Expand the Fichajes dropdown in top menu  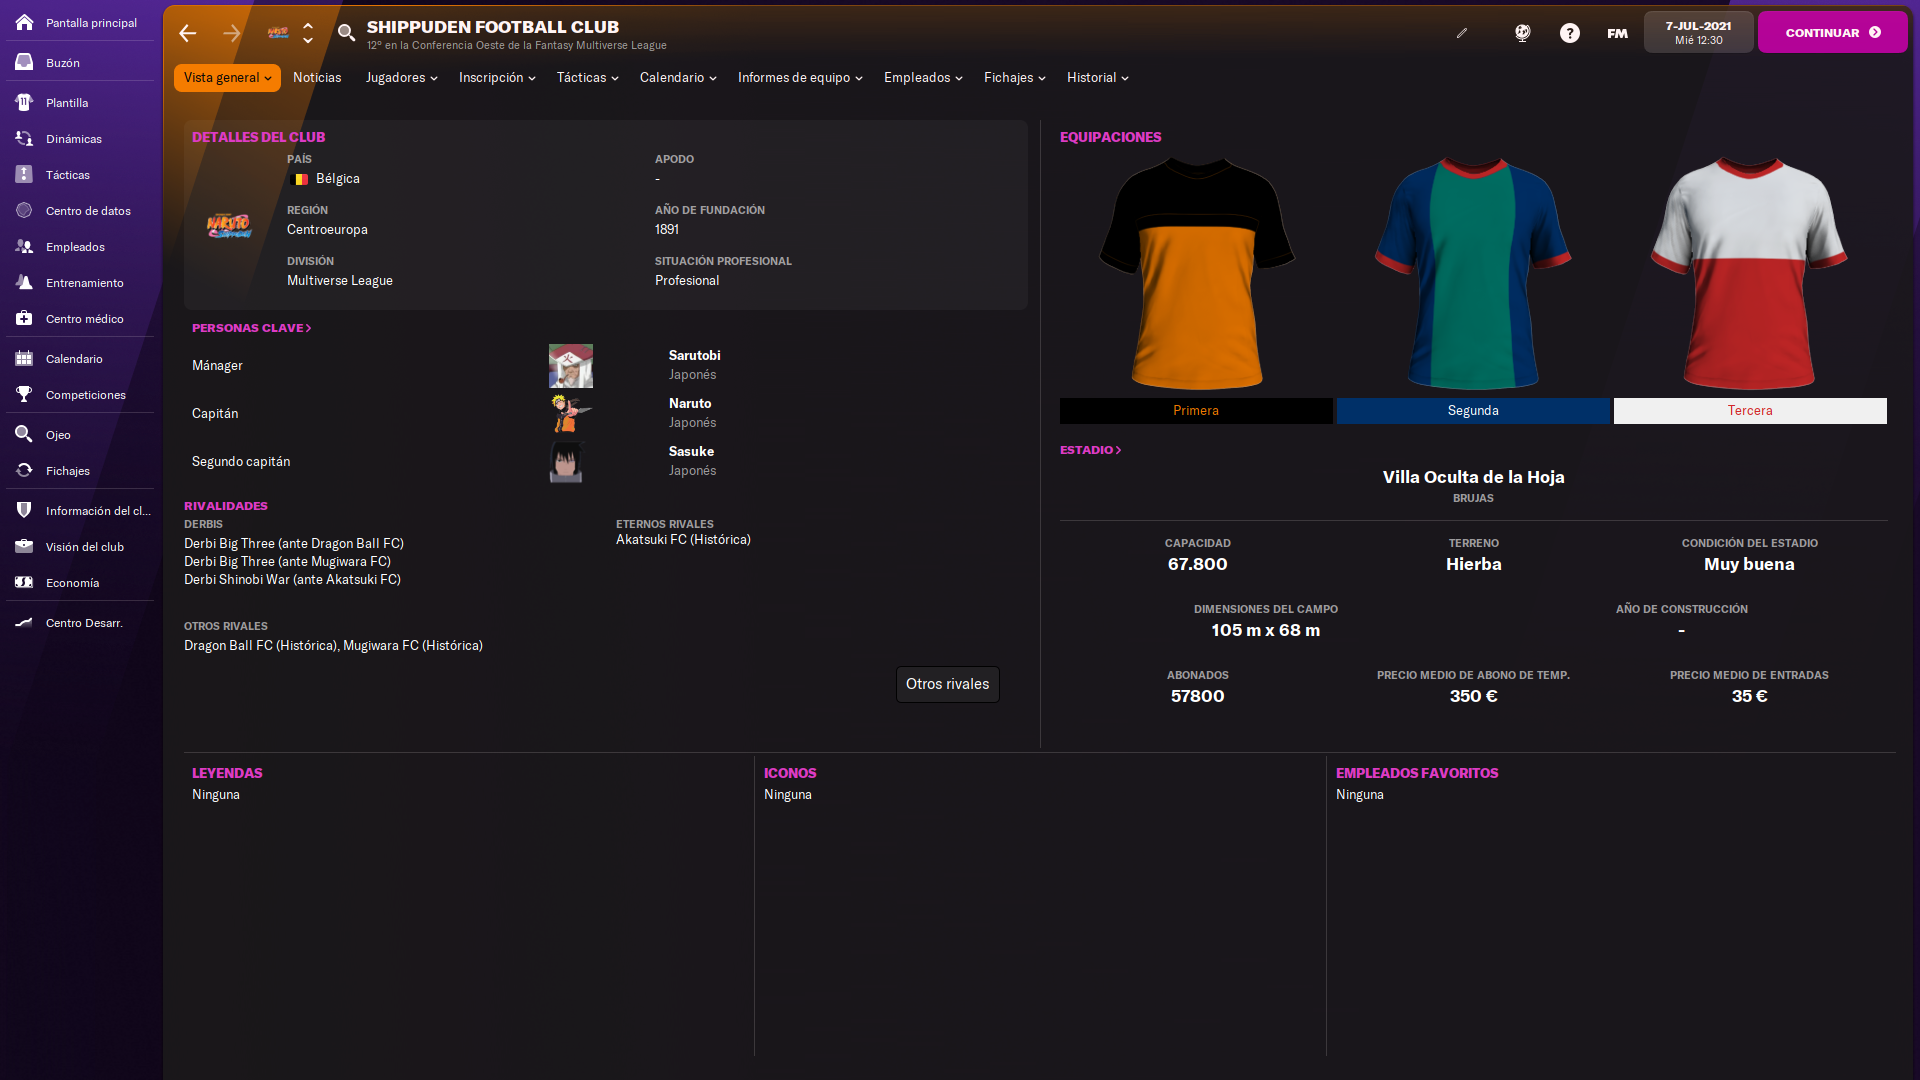[x=1014, y=78]
